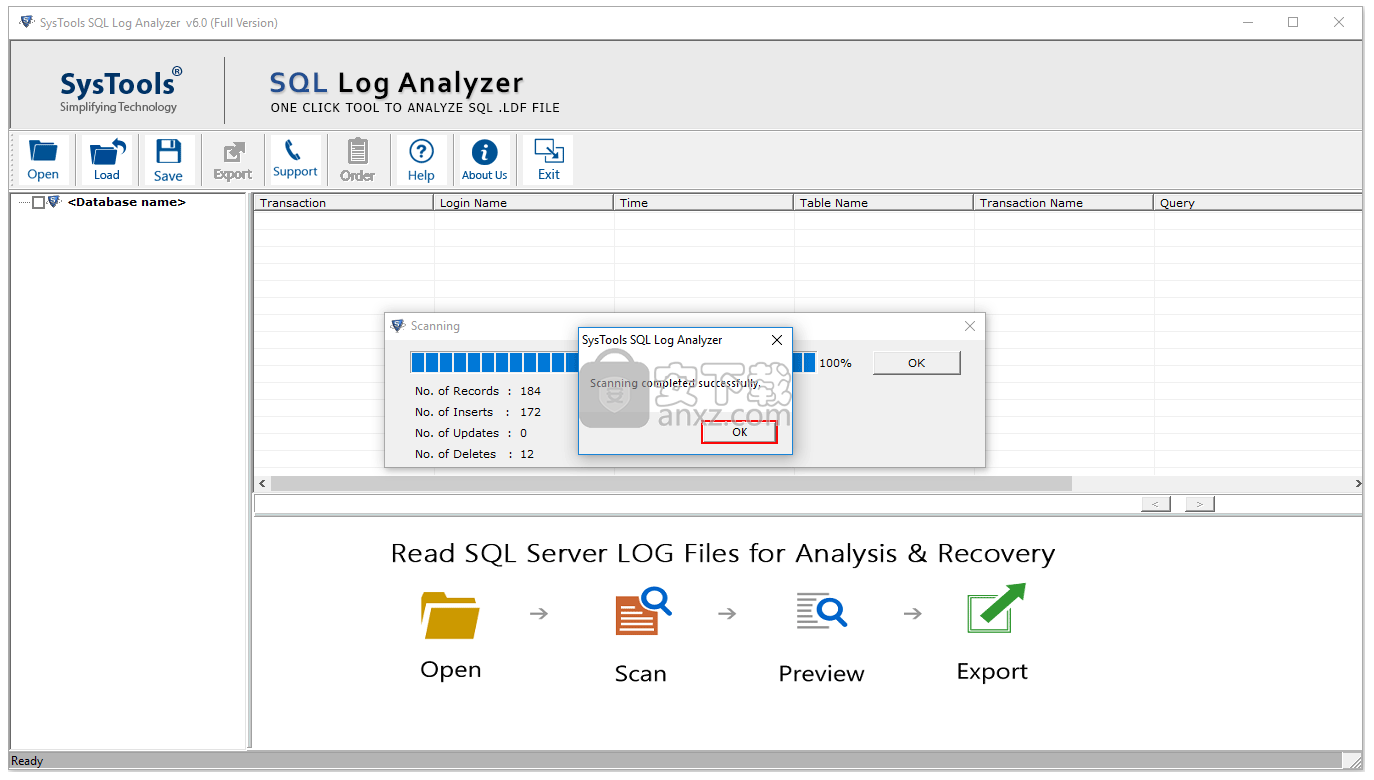Click the previous page '<' button
Screen dimensions: 1374x780
tap(1156, 504)
